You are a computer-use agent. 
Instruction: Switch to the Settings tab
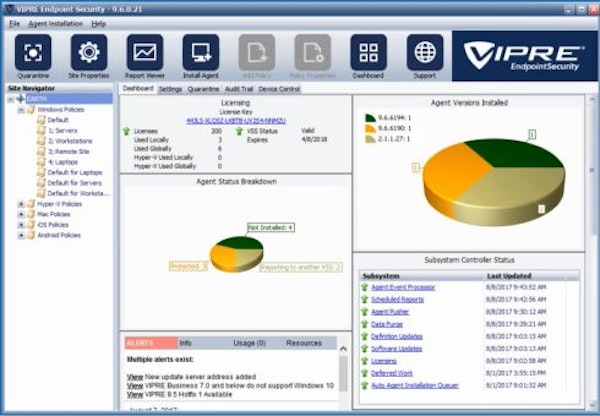point(170,89)
